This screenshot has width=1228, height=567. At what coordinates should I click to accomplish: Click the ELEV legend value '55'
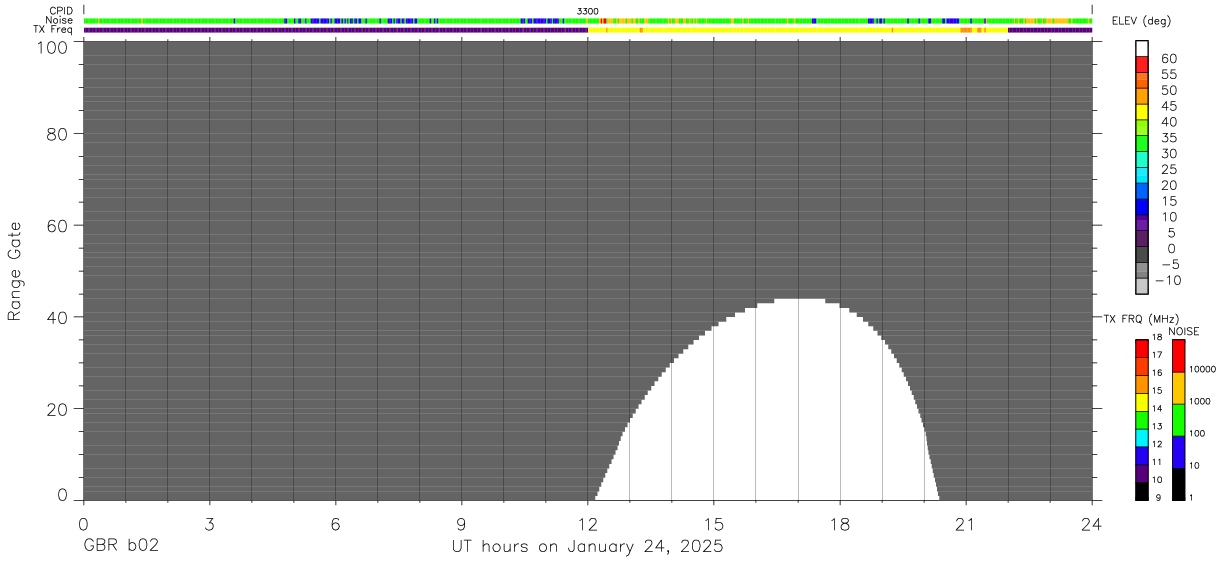(1168, 74)
